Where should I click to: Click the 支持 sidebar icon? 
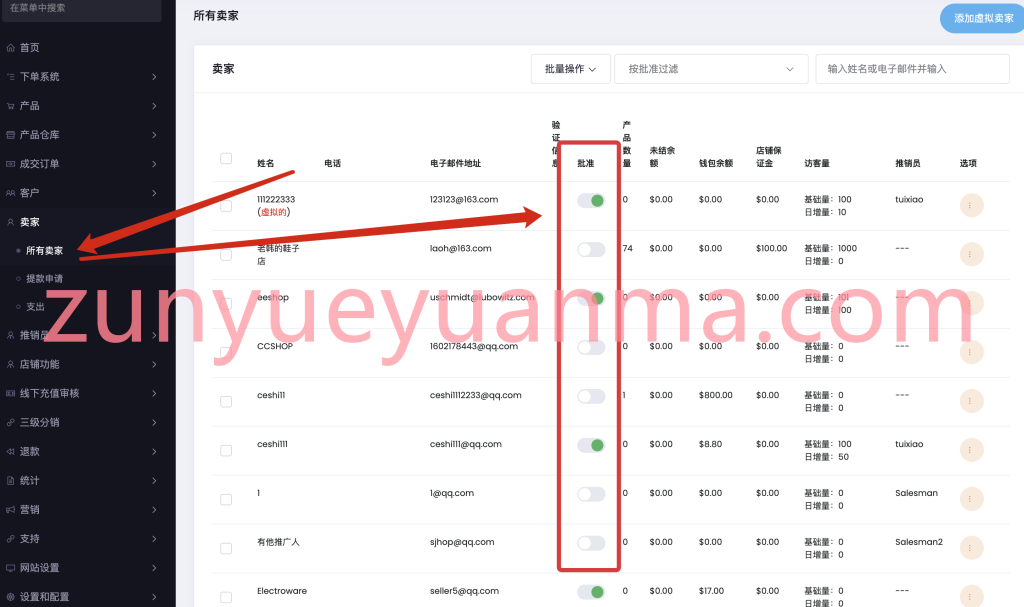[x=10, y=538]
